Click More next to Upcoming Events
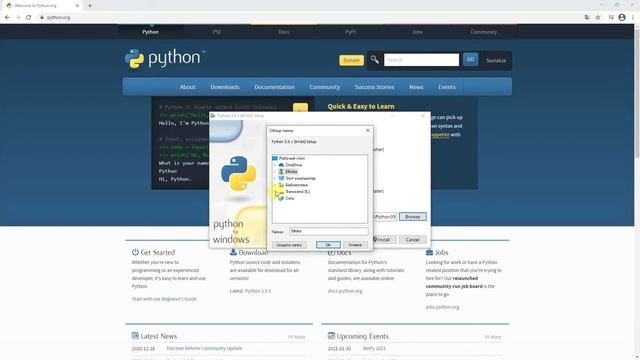Image resolution: width=640 pixels, height=360 pixels. 493,337
